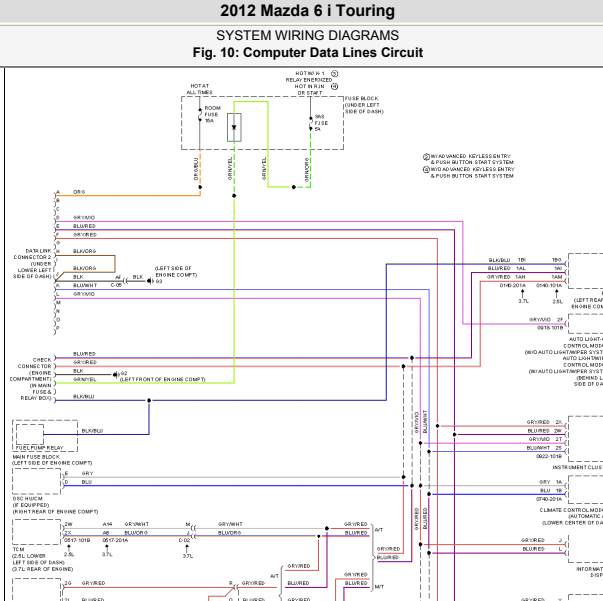The width and height of the screenshot is (603, 601).
Task: Click 'BLU/ORG' label next to A6
Action: pyautogui.click(x=136, y=533)
